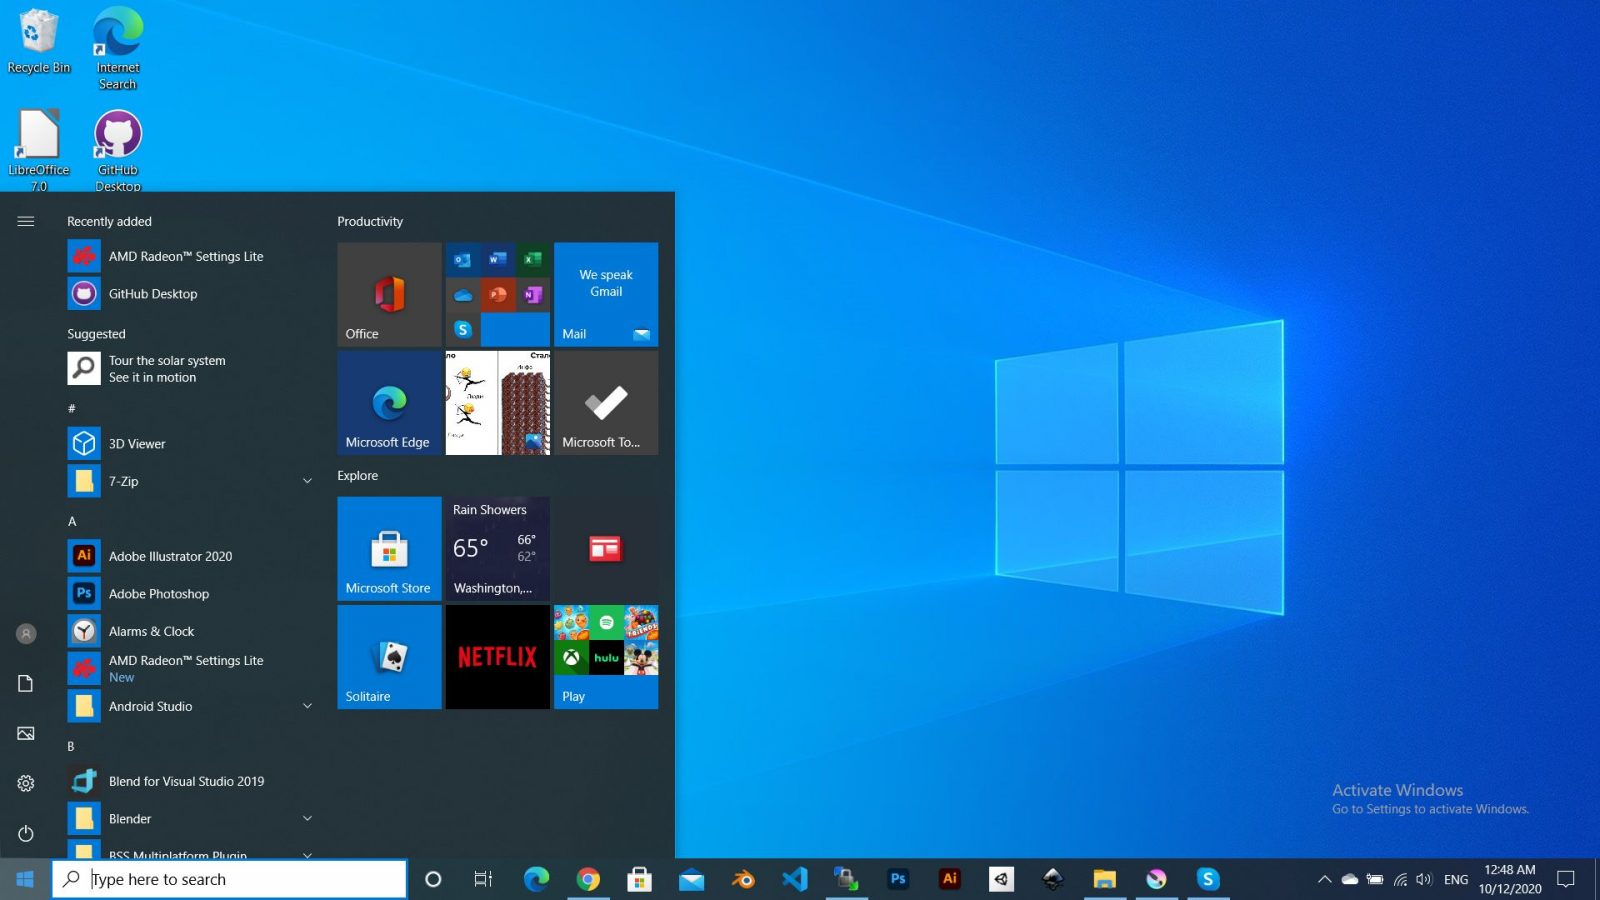
Task: Jump to letter B in app list
Action: click(71, 746)
